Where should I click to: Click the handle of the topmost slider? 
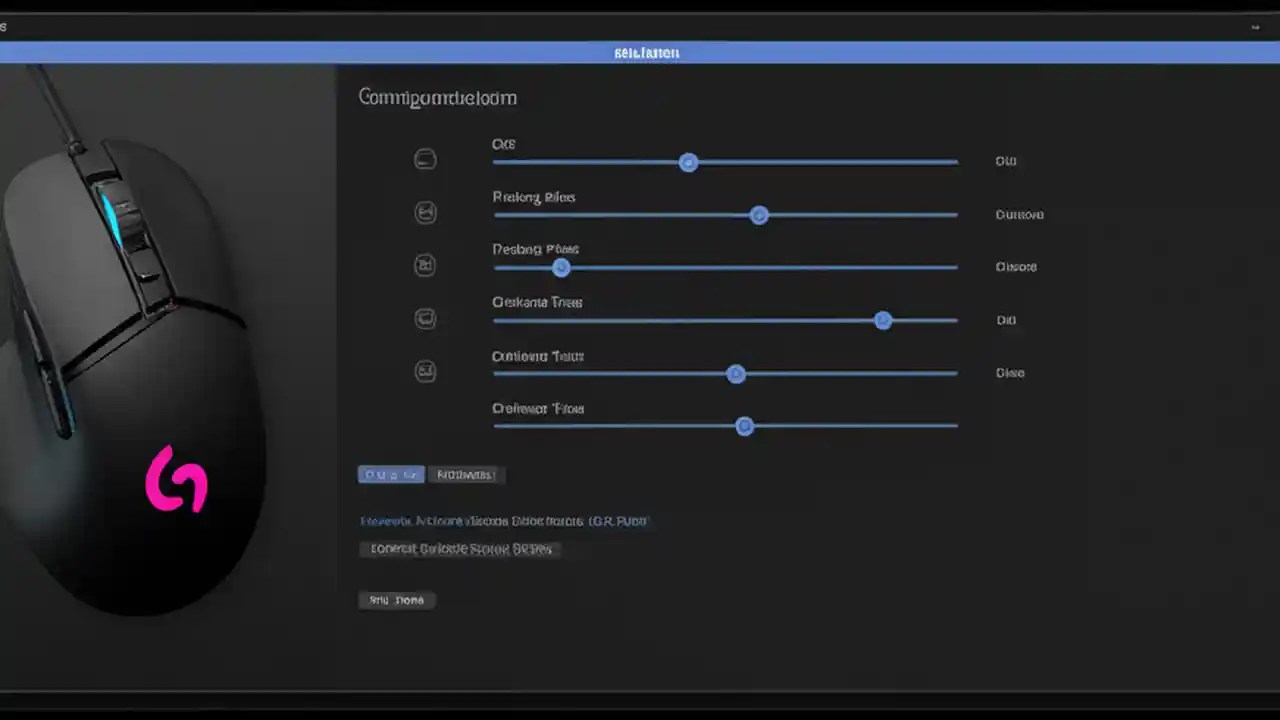click(x=688, y=163)
